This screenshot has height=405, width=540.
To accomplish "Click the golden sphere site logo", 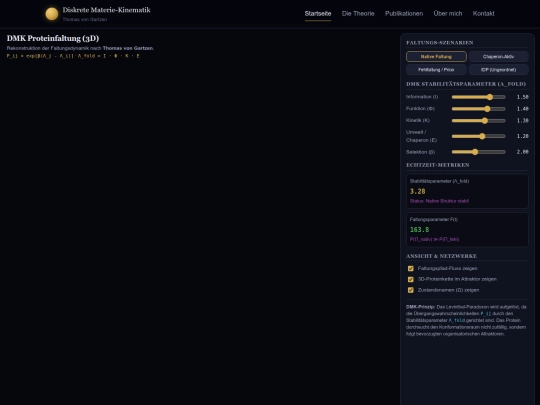I will tap(52, 14).
